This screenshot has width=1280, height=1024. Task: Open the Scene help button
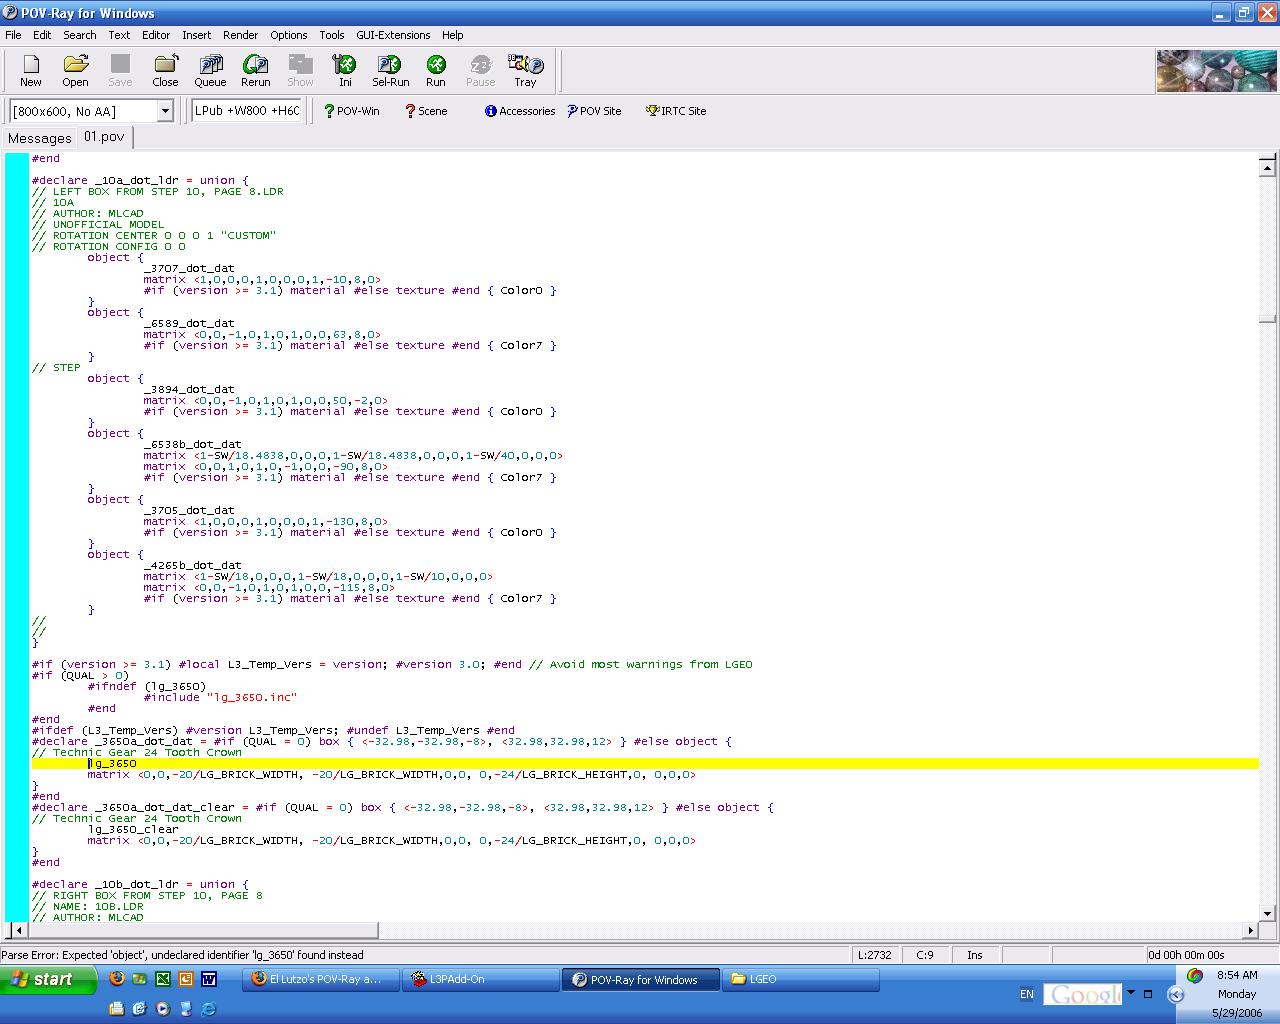[x=426, y=111]
